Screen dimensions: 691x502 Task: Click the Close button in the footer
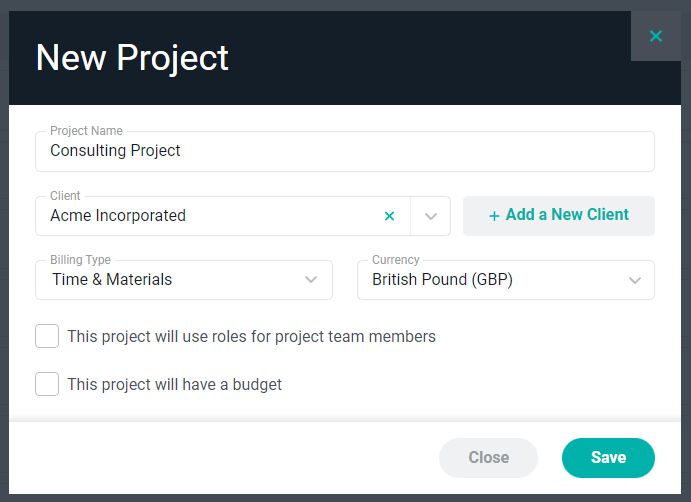coord(488,457)
